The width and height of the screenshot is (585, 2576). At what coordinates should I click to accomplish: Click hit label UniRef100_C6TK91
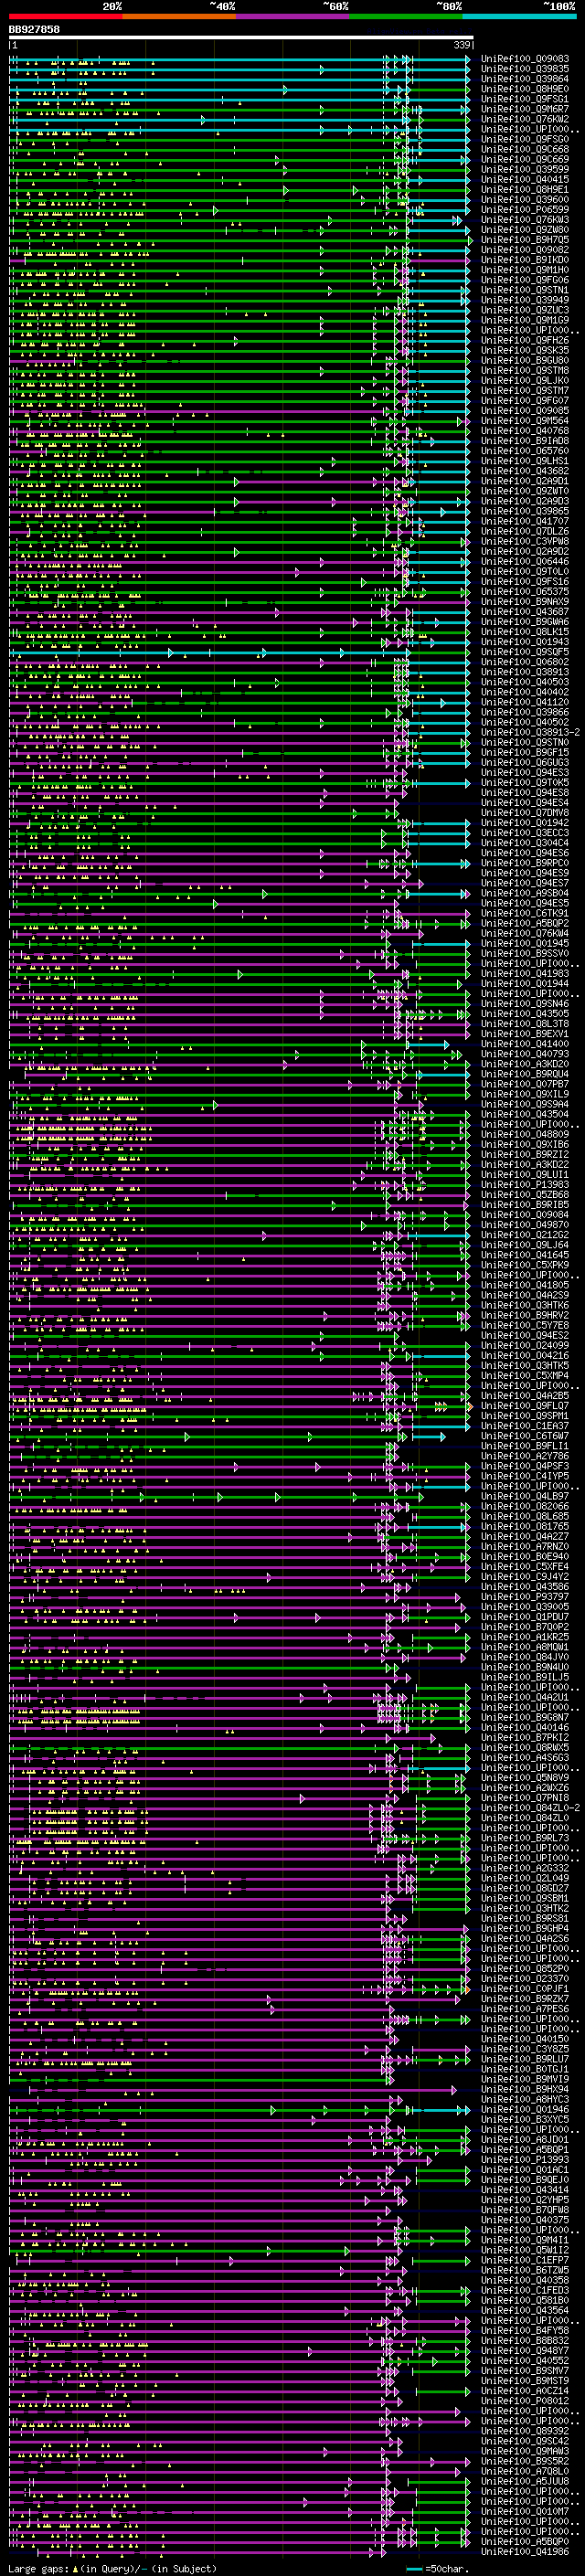pyautogui.click(x=525, y=914)
